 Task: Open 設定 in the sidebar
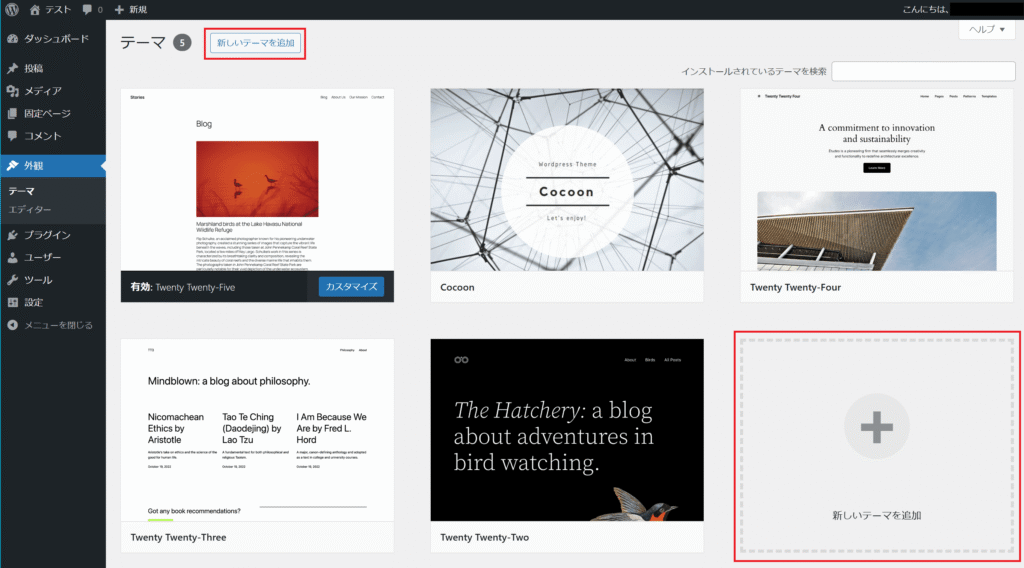(x=34, y=302)
